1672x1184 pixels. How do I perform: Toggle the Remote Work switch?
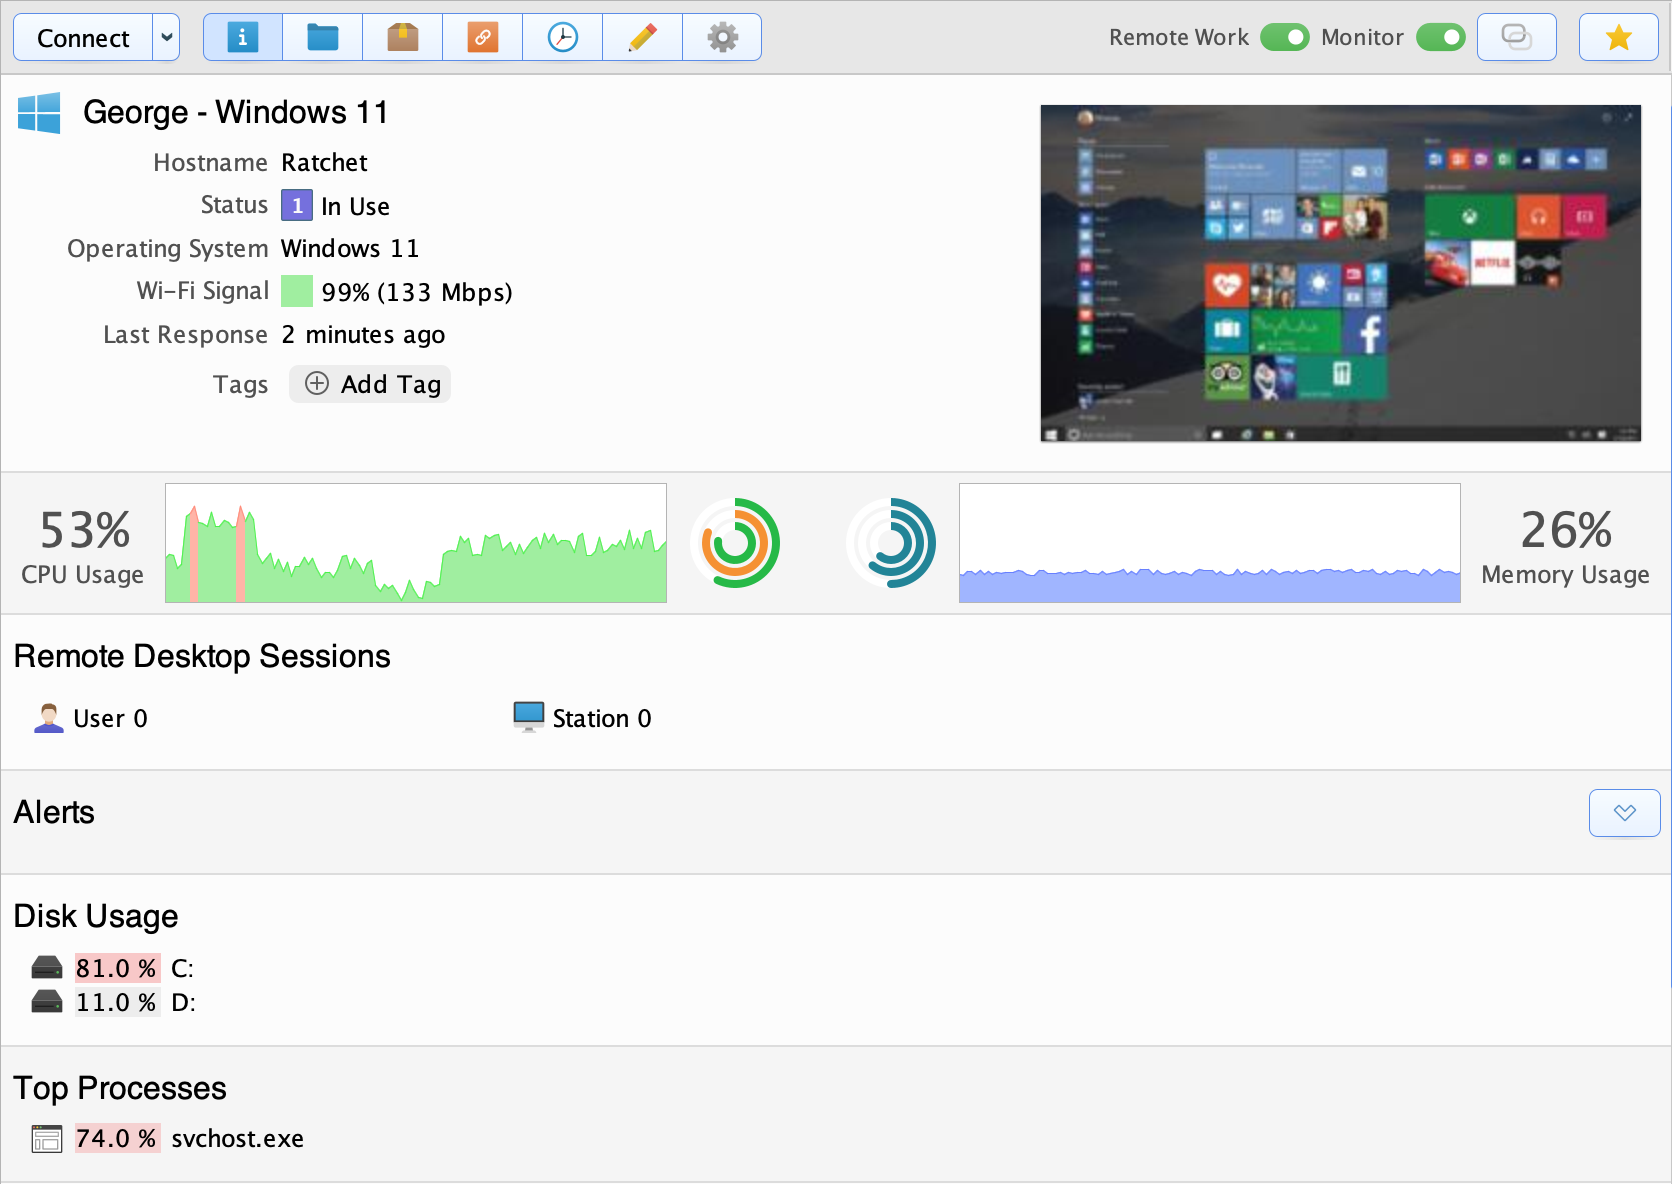coord(1285,38)
